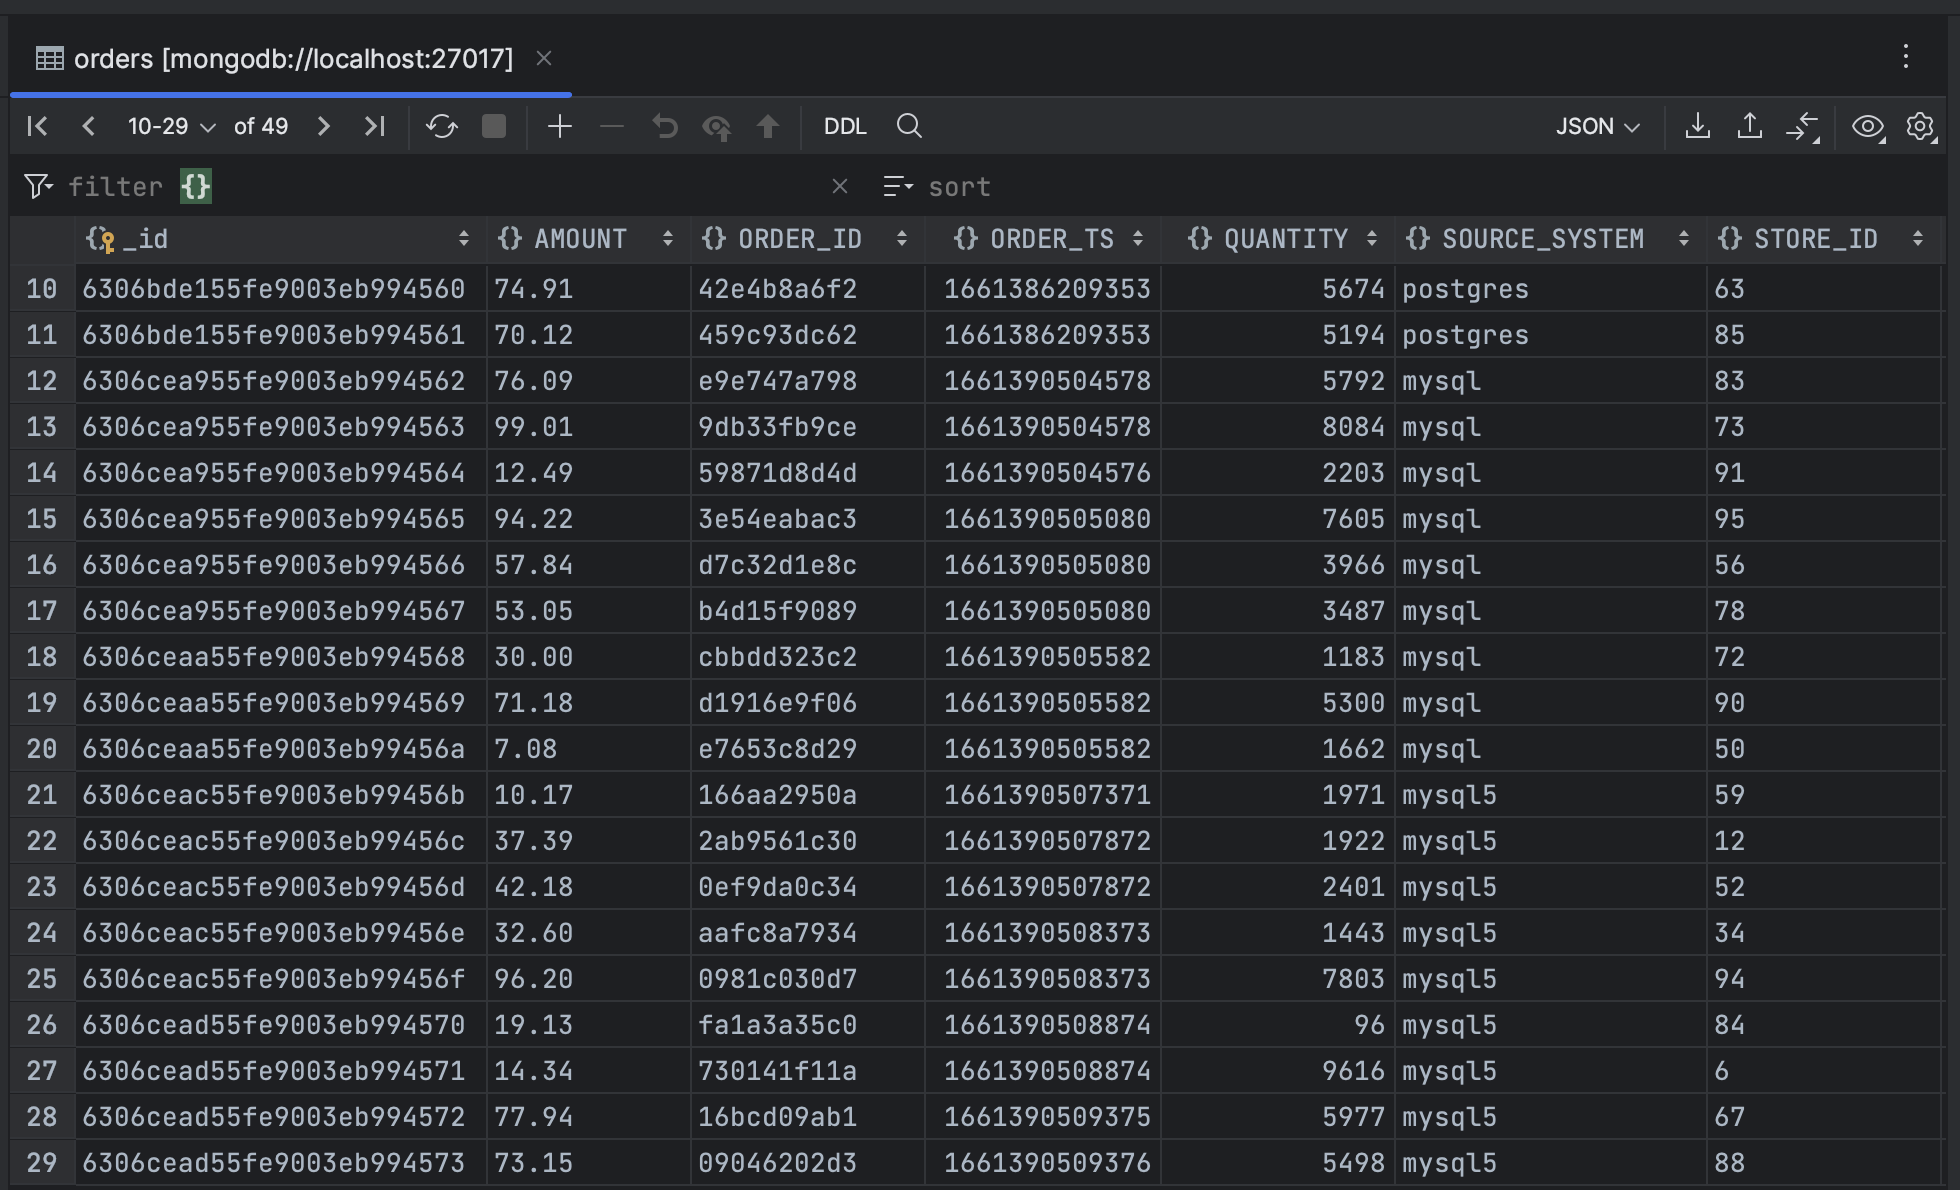Viewport: 1960px width, 1190px height.
Task: Open the three-dot tab options menu
Action: pyautogui.click(x=1906, y=56)
